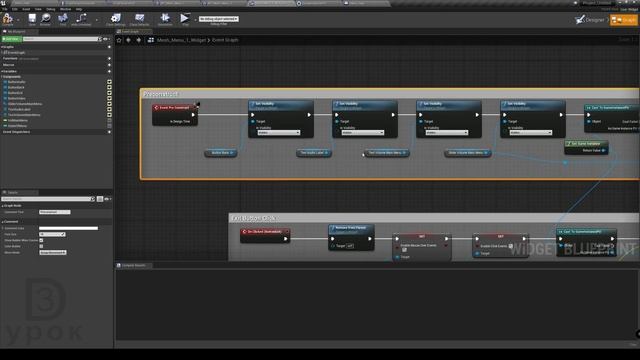
Task: Toggle the Hide Unrelated toolbar icon
Action: 81,19
